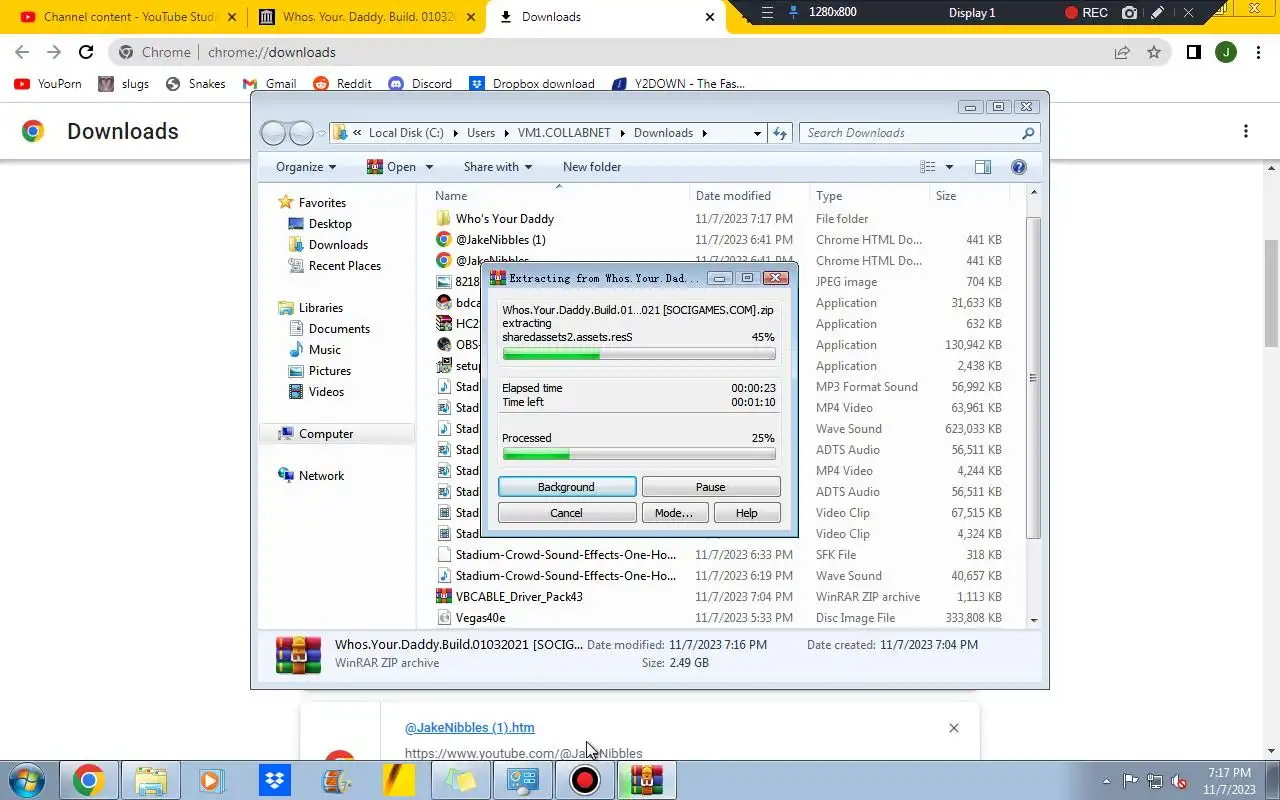The image size is (1280, 800).
Task: Cancel the extraction in progress
Action: 566,513
